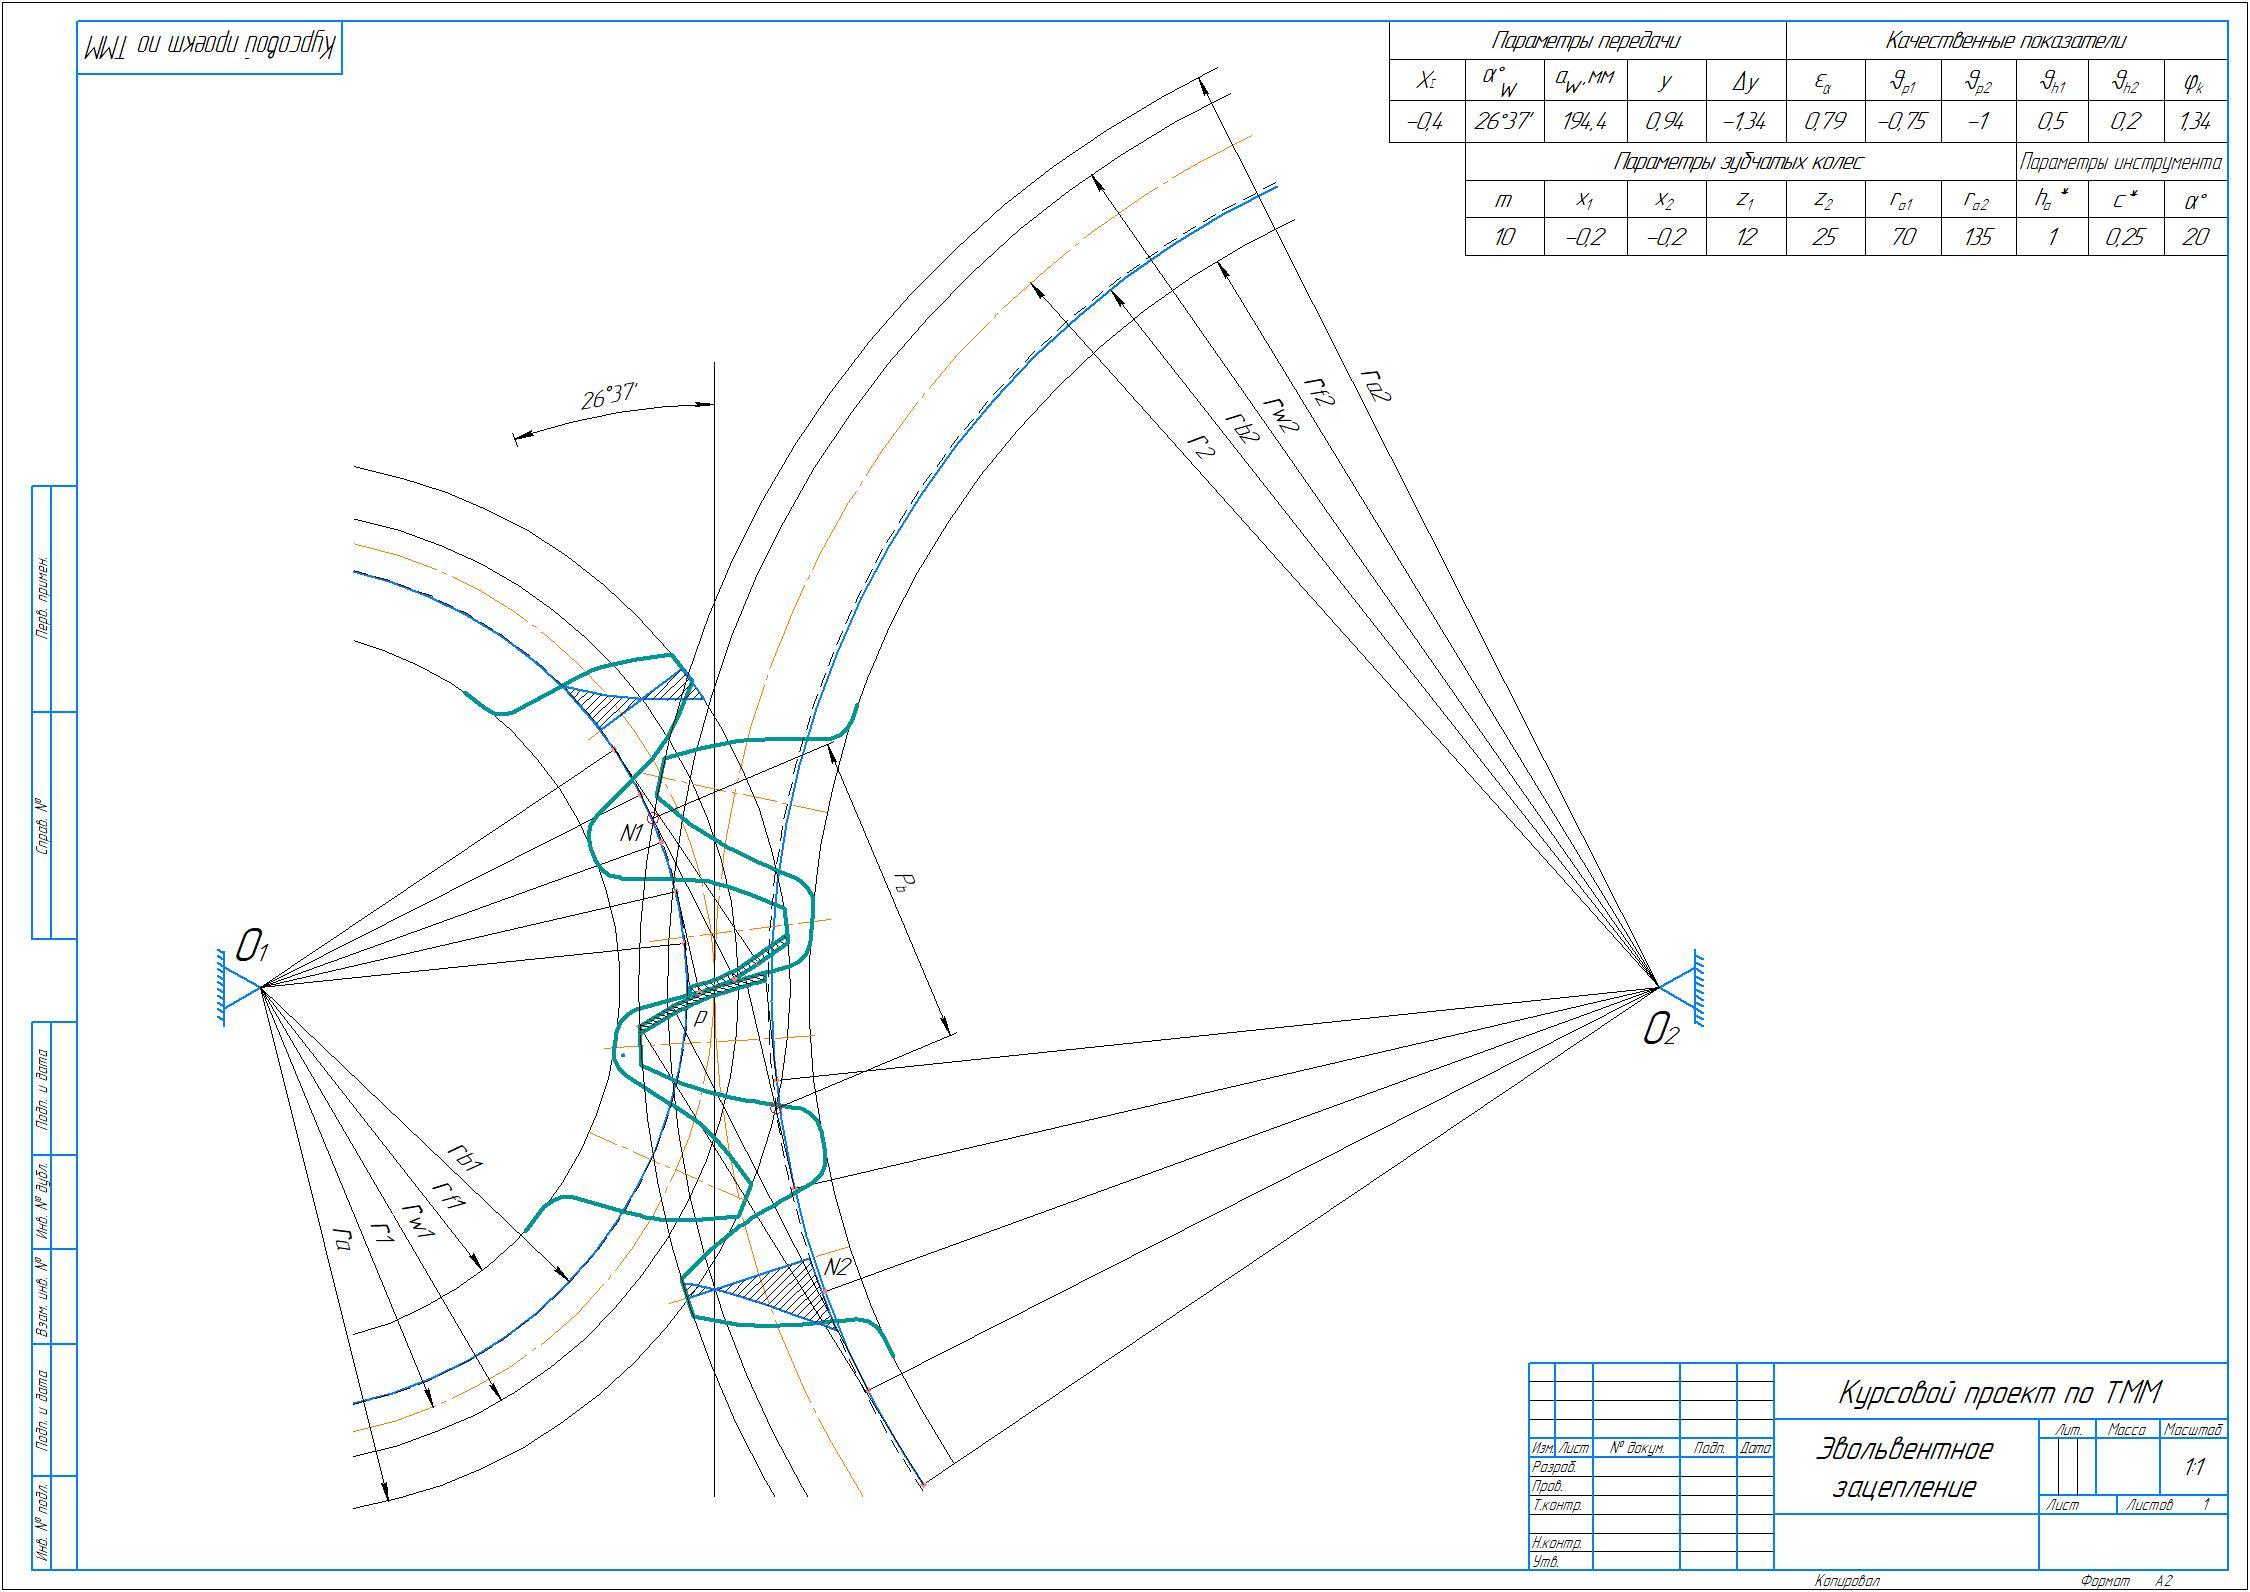This screenshot has width=2250, height=1592.
Task: Click the 'Параметры зубчатых колес' header
Action: (x=1738, y=162)
